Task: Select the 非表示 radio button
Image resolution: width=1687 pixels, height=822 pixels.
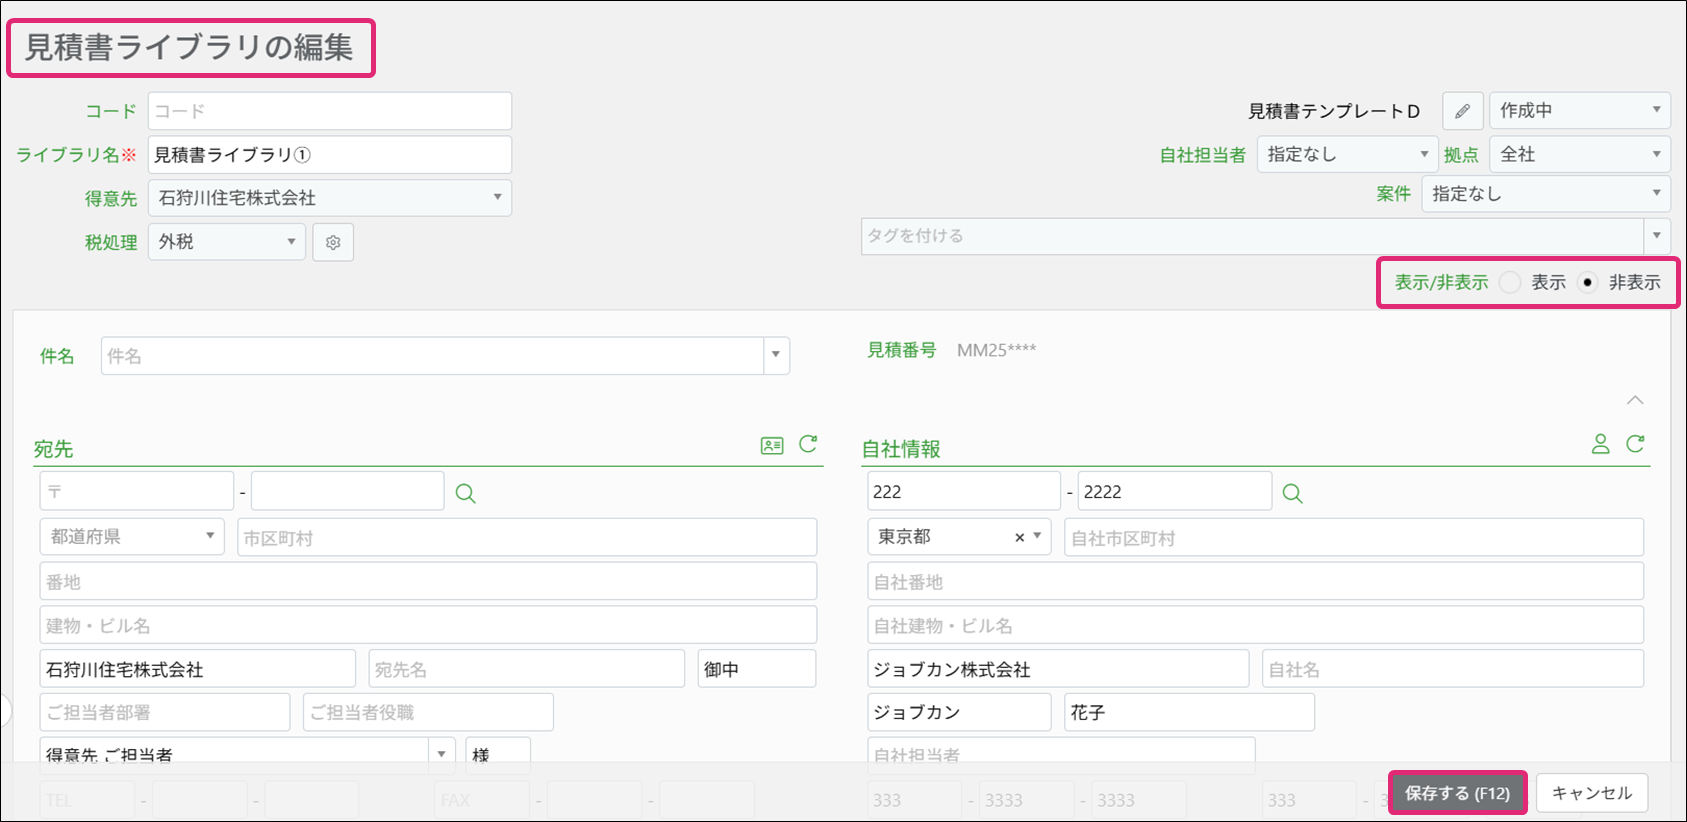Action: tap(1587, 283)
